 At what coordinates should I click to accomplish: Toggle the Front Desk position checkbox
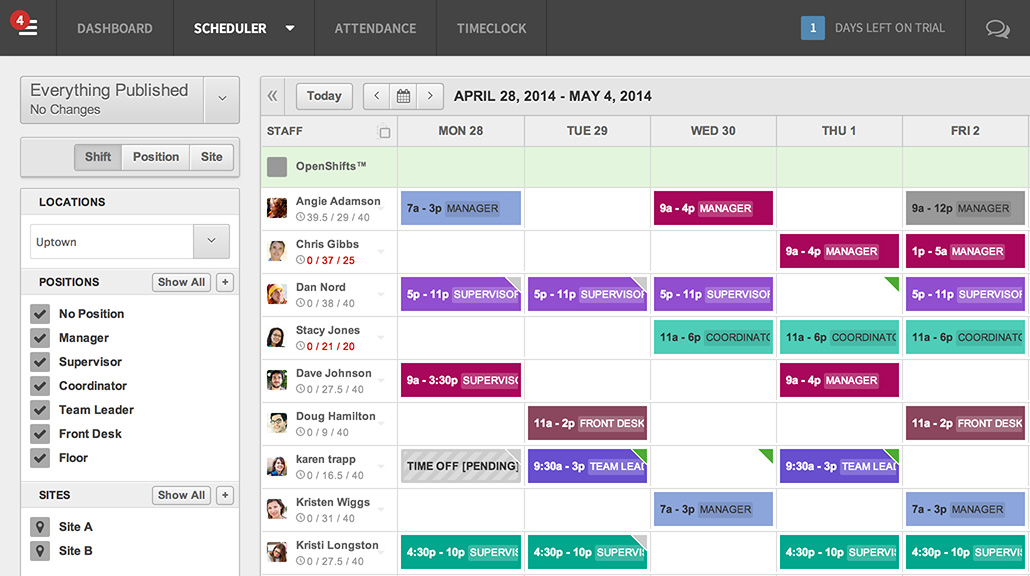(40, 434)
